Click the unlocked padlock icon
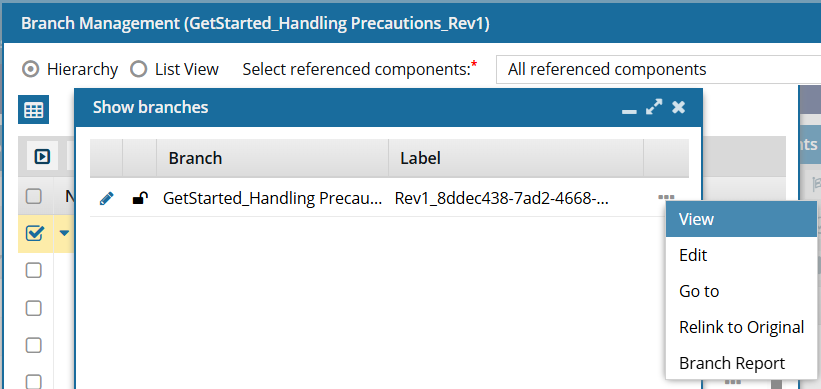 pos(140,198)
